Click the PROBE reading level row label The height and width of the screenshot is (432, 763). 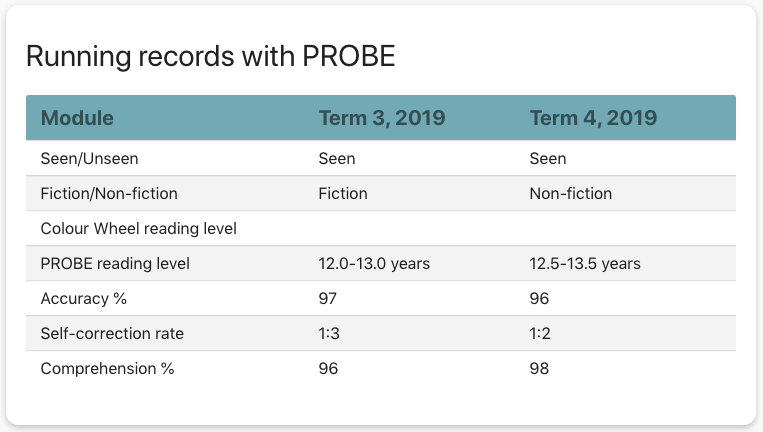pos(115,264)
